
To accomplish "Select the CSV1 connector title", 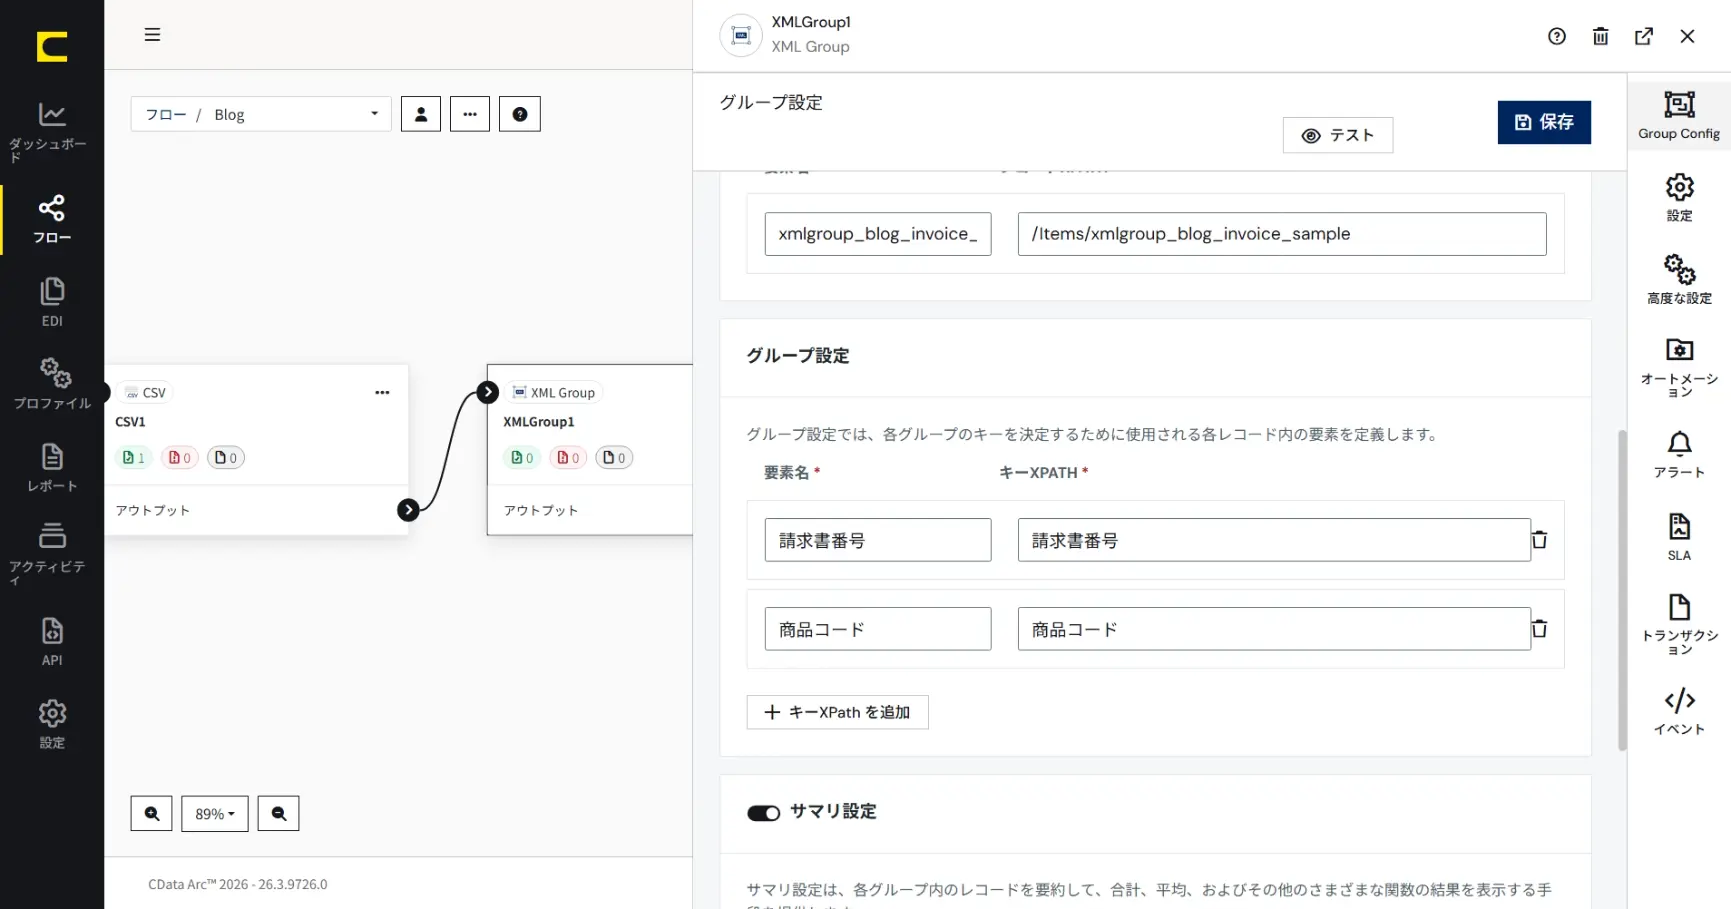I will (x=130, y=422).
